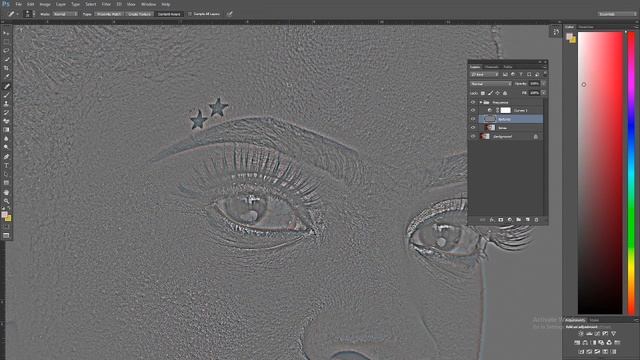Image resolution: width=640 pixels, height=360 pixels.
Task: Add a Brightness/Contrast adjustment
Action: click(x=581, y=333)
